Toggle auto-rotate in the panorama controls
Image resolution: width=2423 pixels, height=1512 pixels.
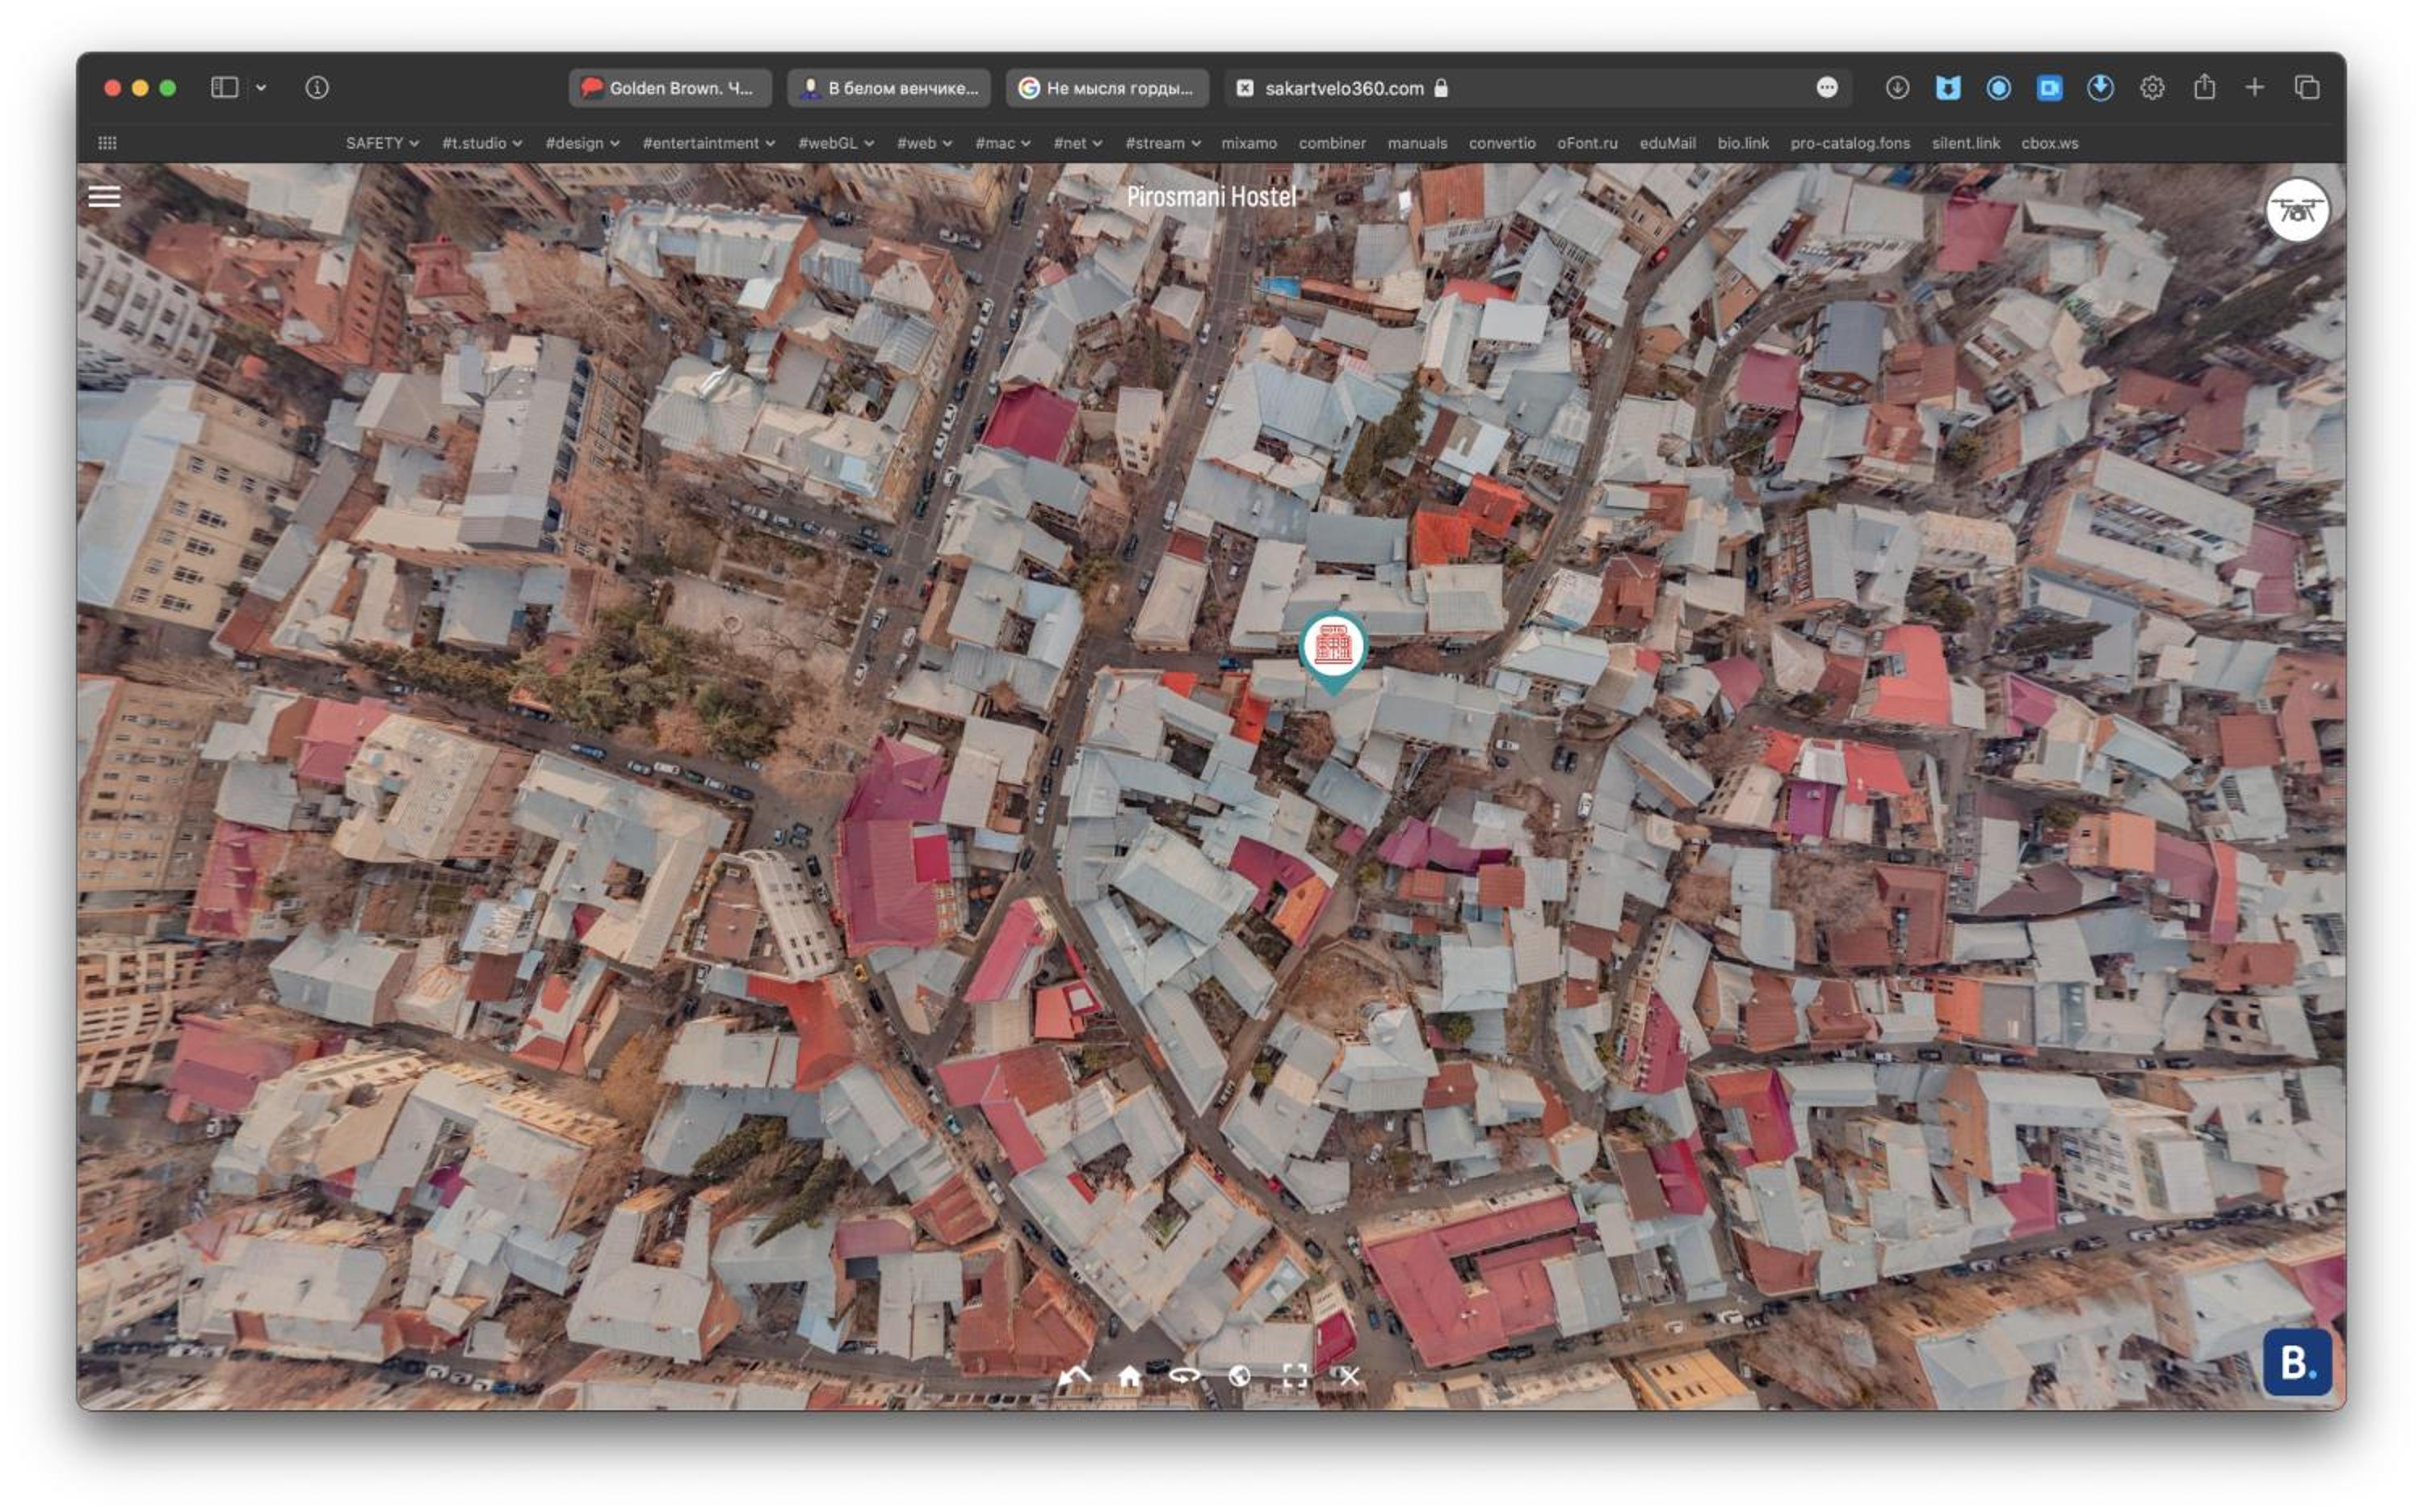point(1184,1376)
